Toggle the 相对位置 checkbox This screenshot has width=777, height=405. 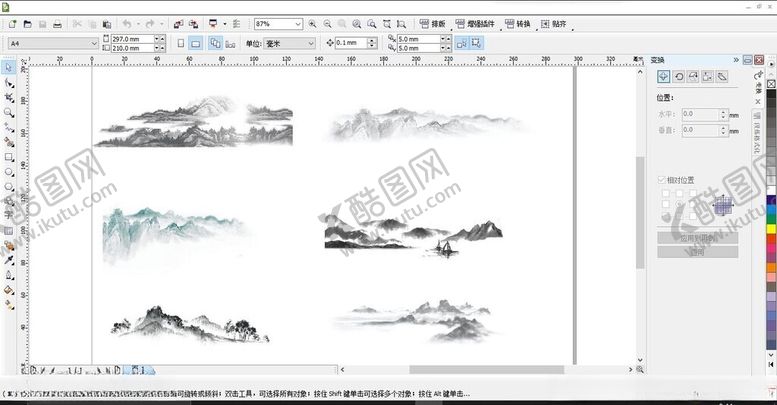click(662, 180)
